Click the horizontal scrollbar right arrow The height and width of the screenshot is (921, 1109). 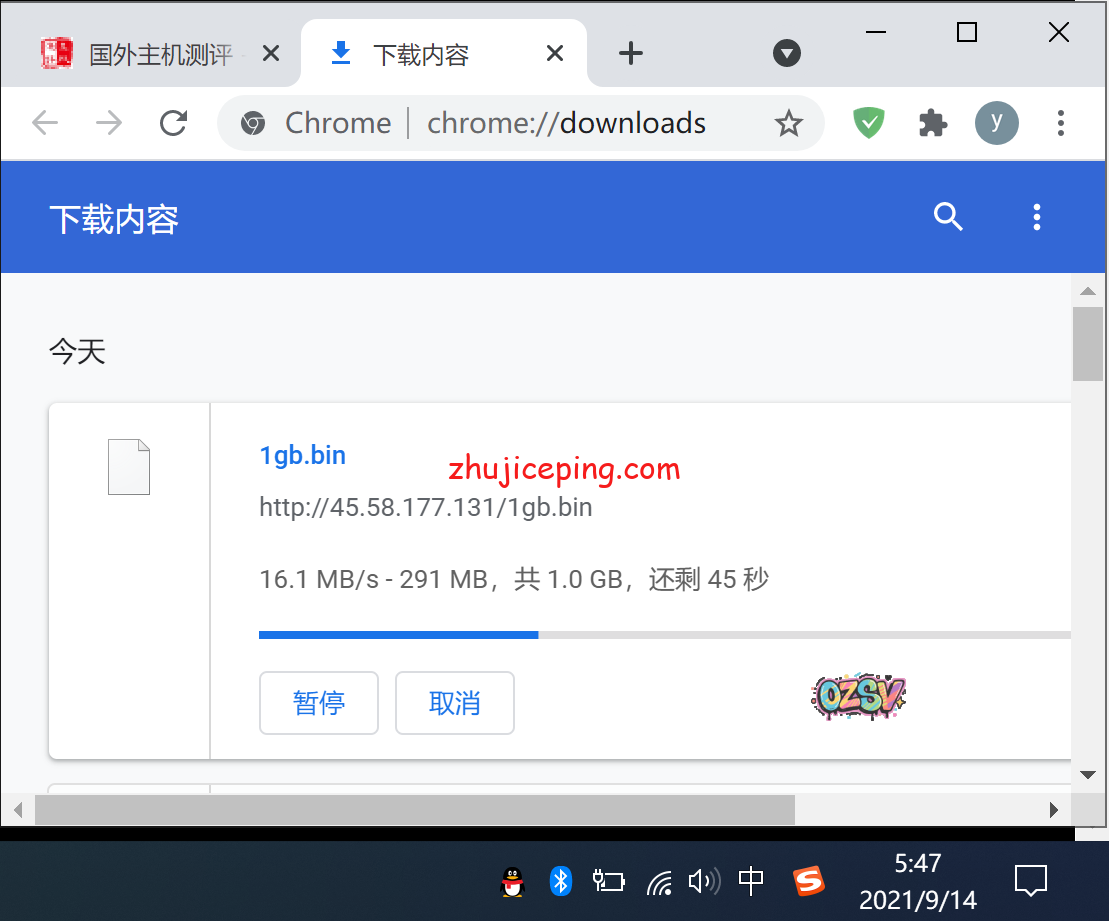[x=1053, y=809]
